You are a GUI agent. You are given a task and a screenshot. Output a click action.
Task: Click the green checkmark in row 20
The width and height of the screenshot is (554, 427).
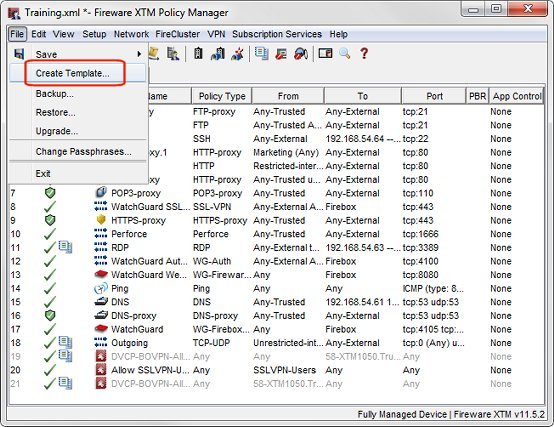50,370
